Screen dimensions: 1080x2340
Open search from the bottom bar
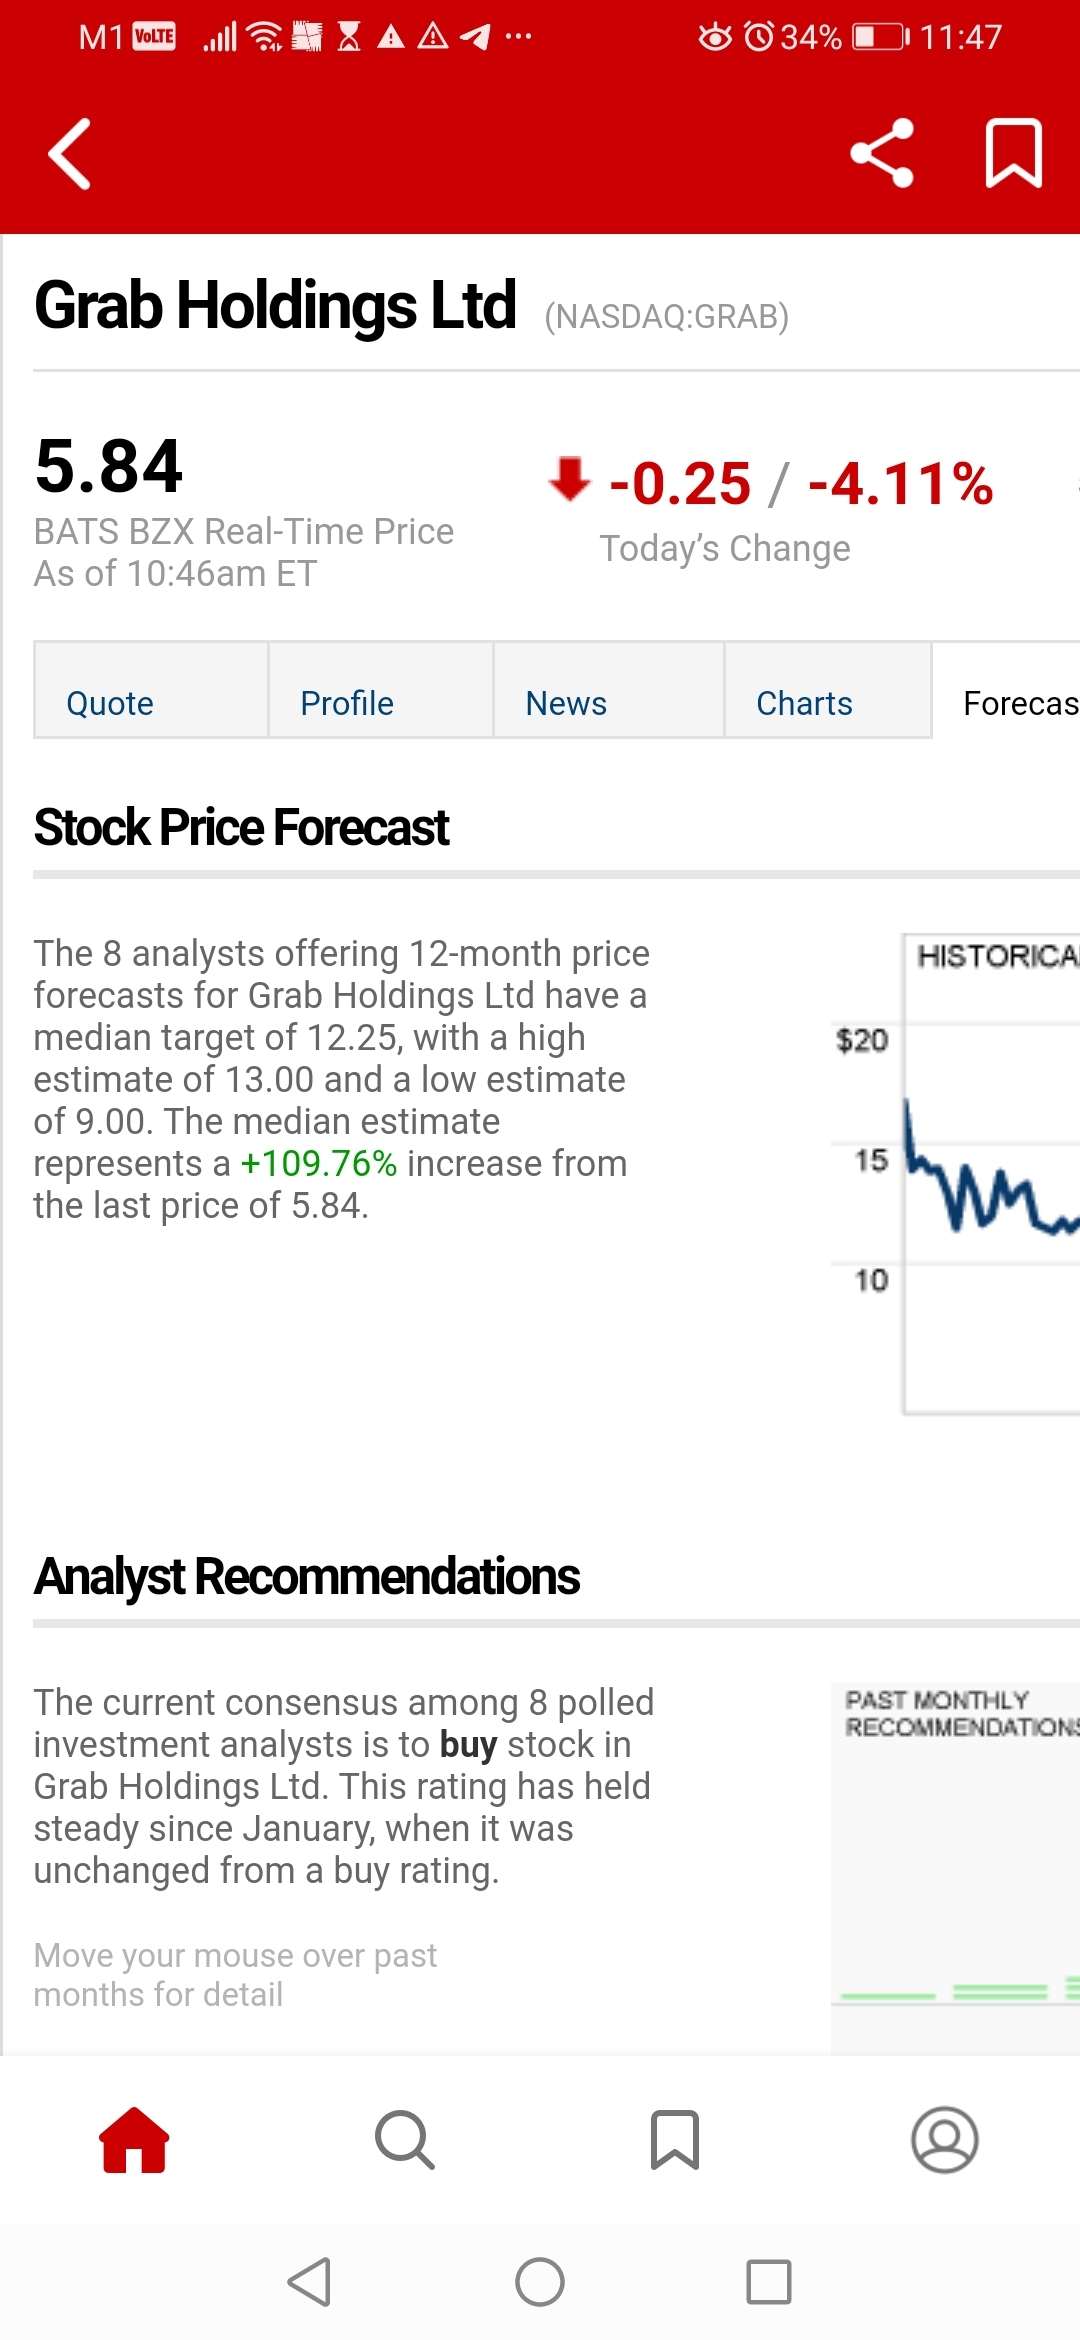tap(404, 2140)
